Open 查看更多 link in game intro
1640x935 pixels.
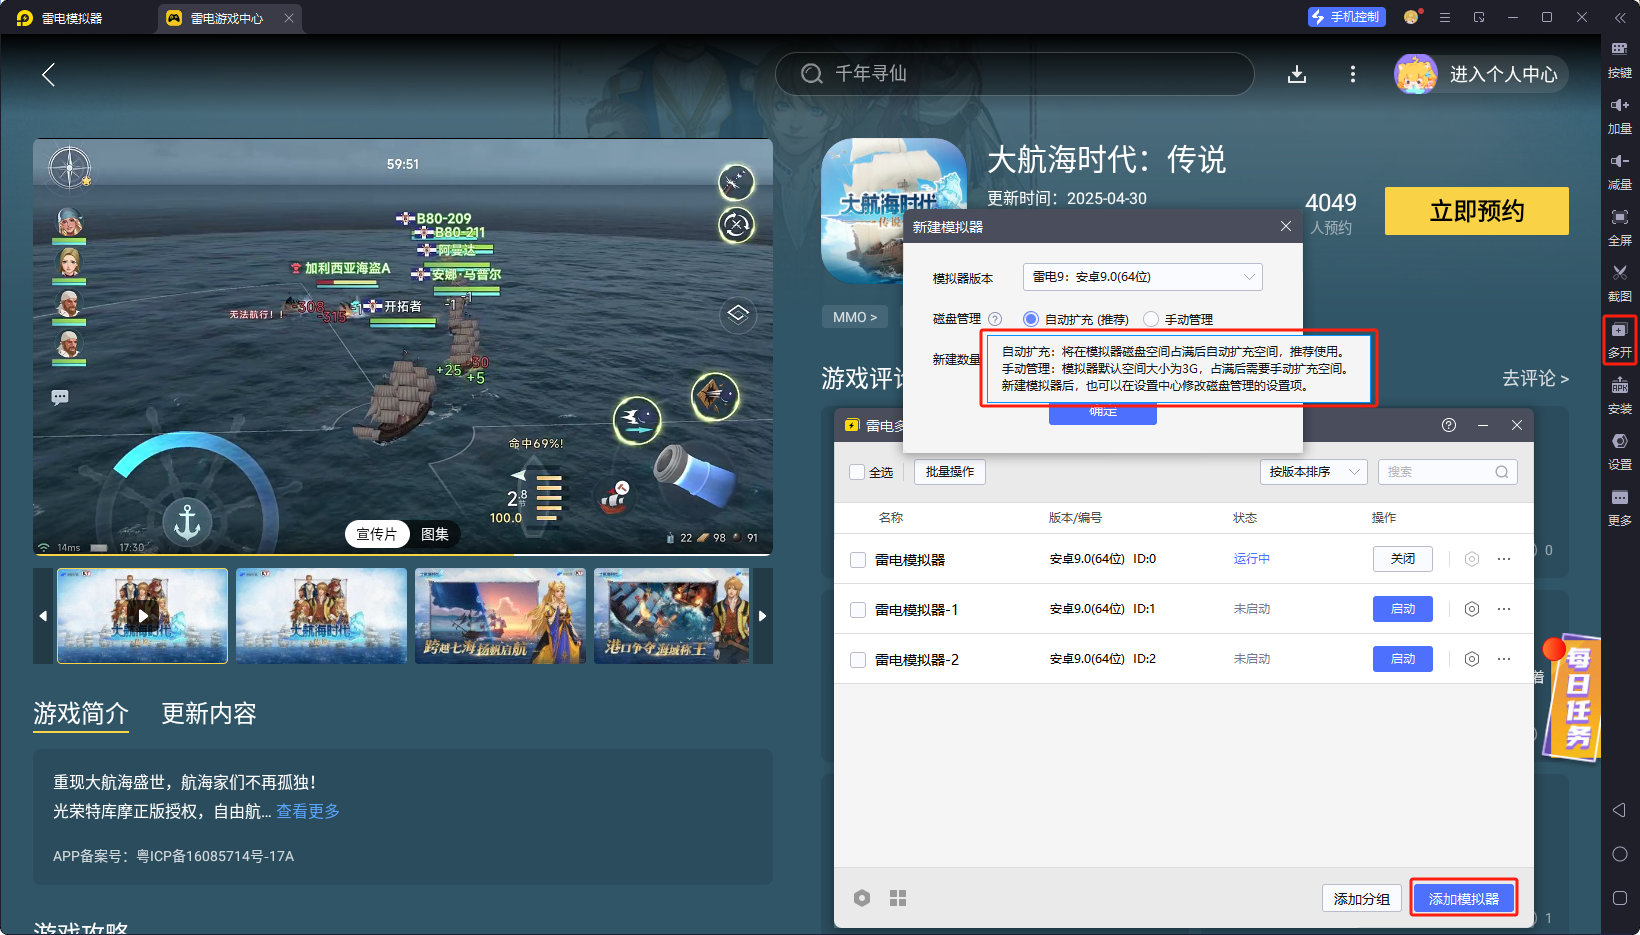[308, 811]
